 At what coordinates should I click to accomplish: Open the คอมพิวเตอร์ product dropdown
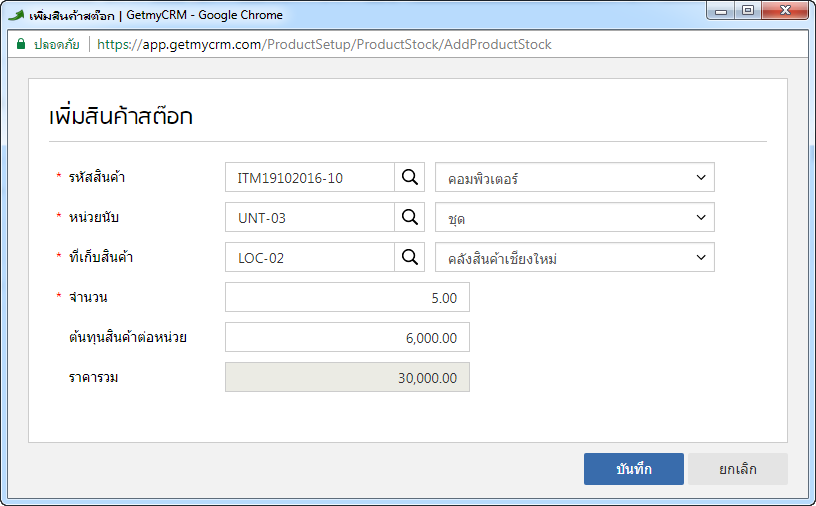575,177
